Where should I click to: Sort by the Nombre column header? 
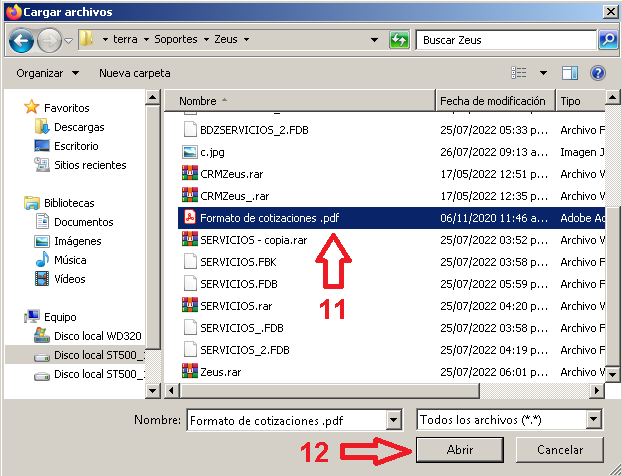click(300, 101)
